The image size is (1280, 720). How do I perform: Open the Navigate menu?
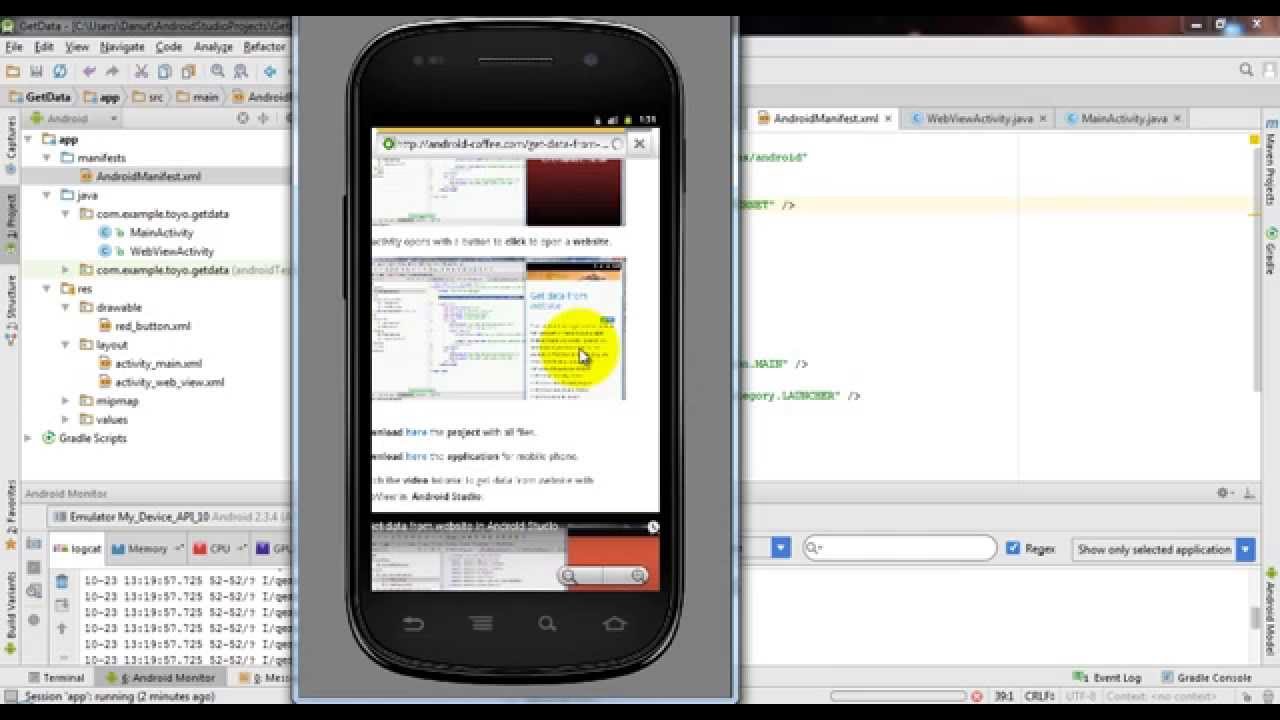pyautogui.click(x=122, y=47)
